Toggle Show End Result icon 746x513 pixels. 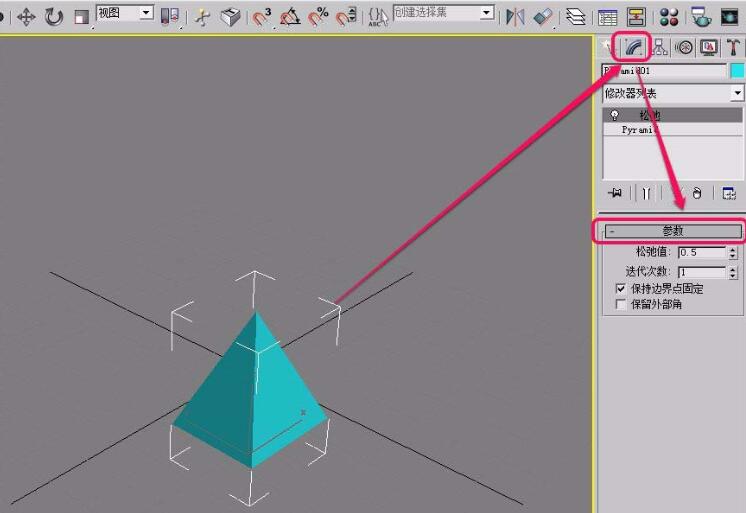point(646,193)
